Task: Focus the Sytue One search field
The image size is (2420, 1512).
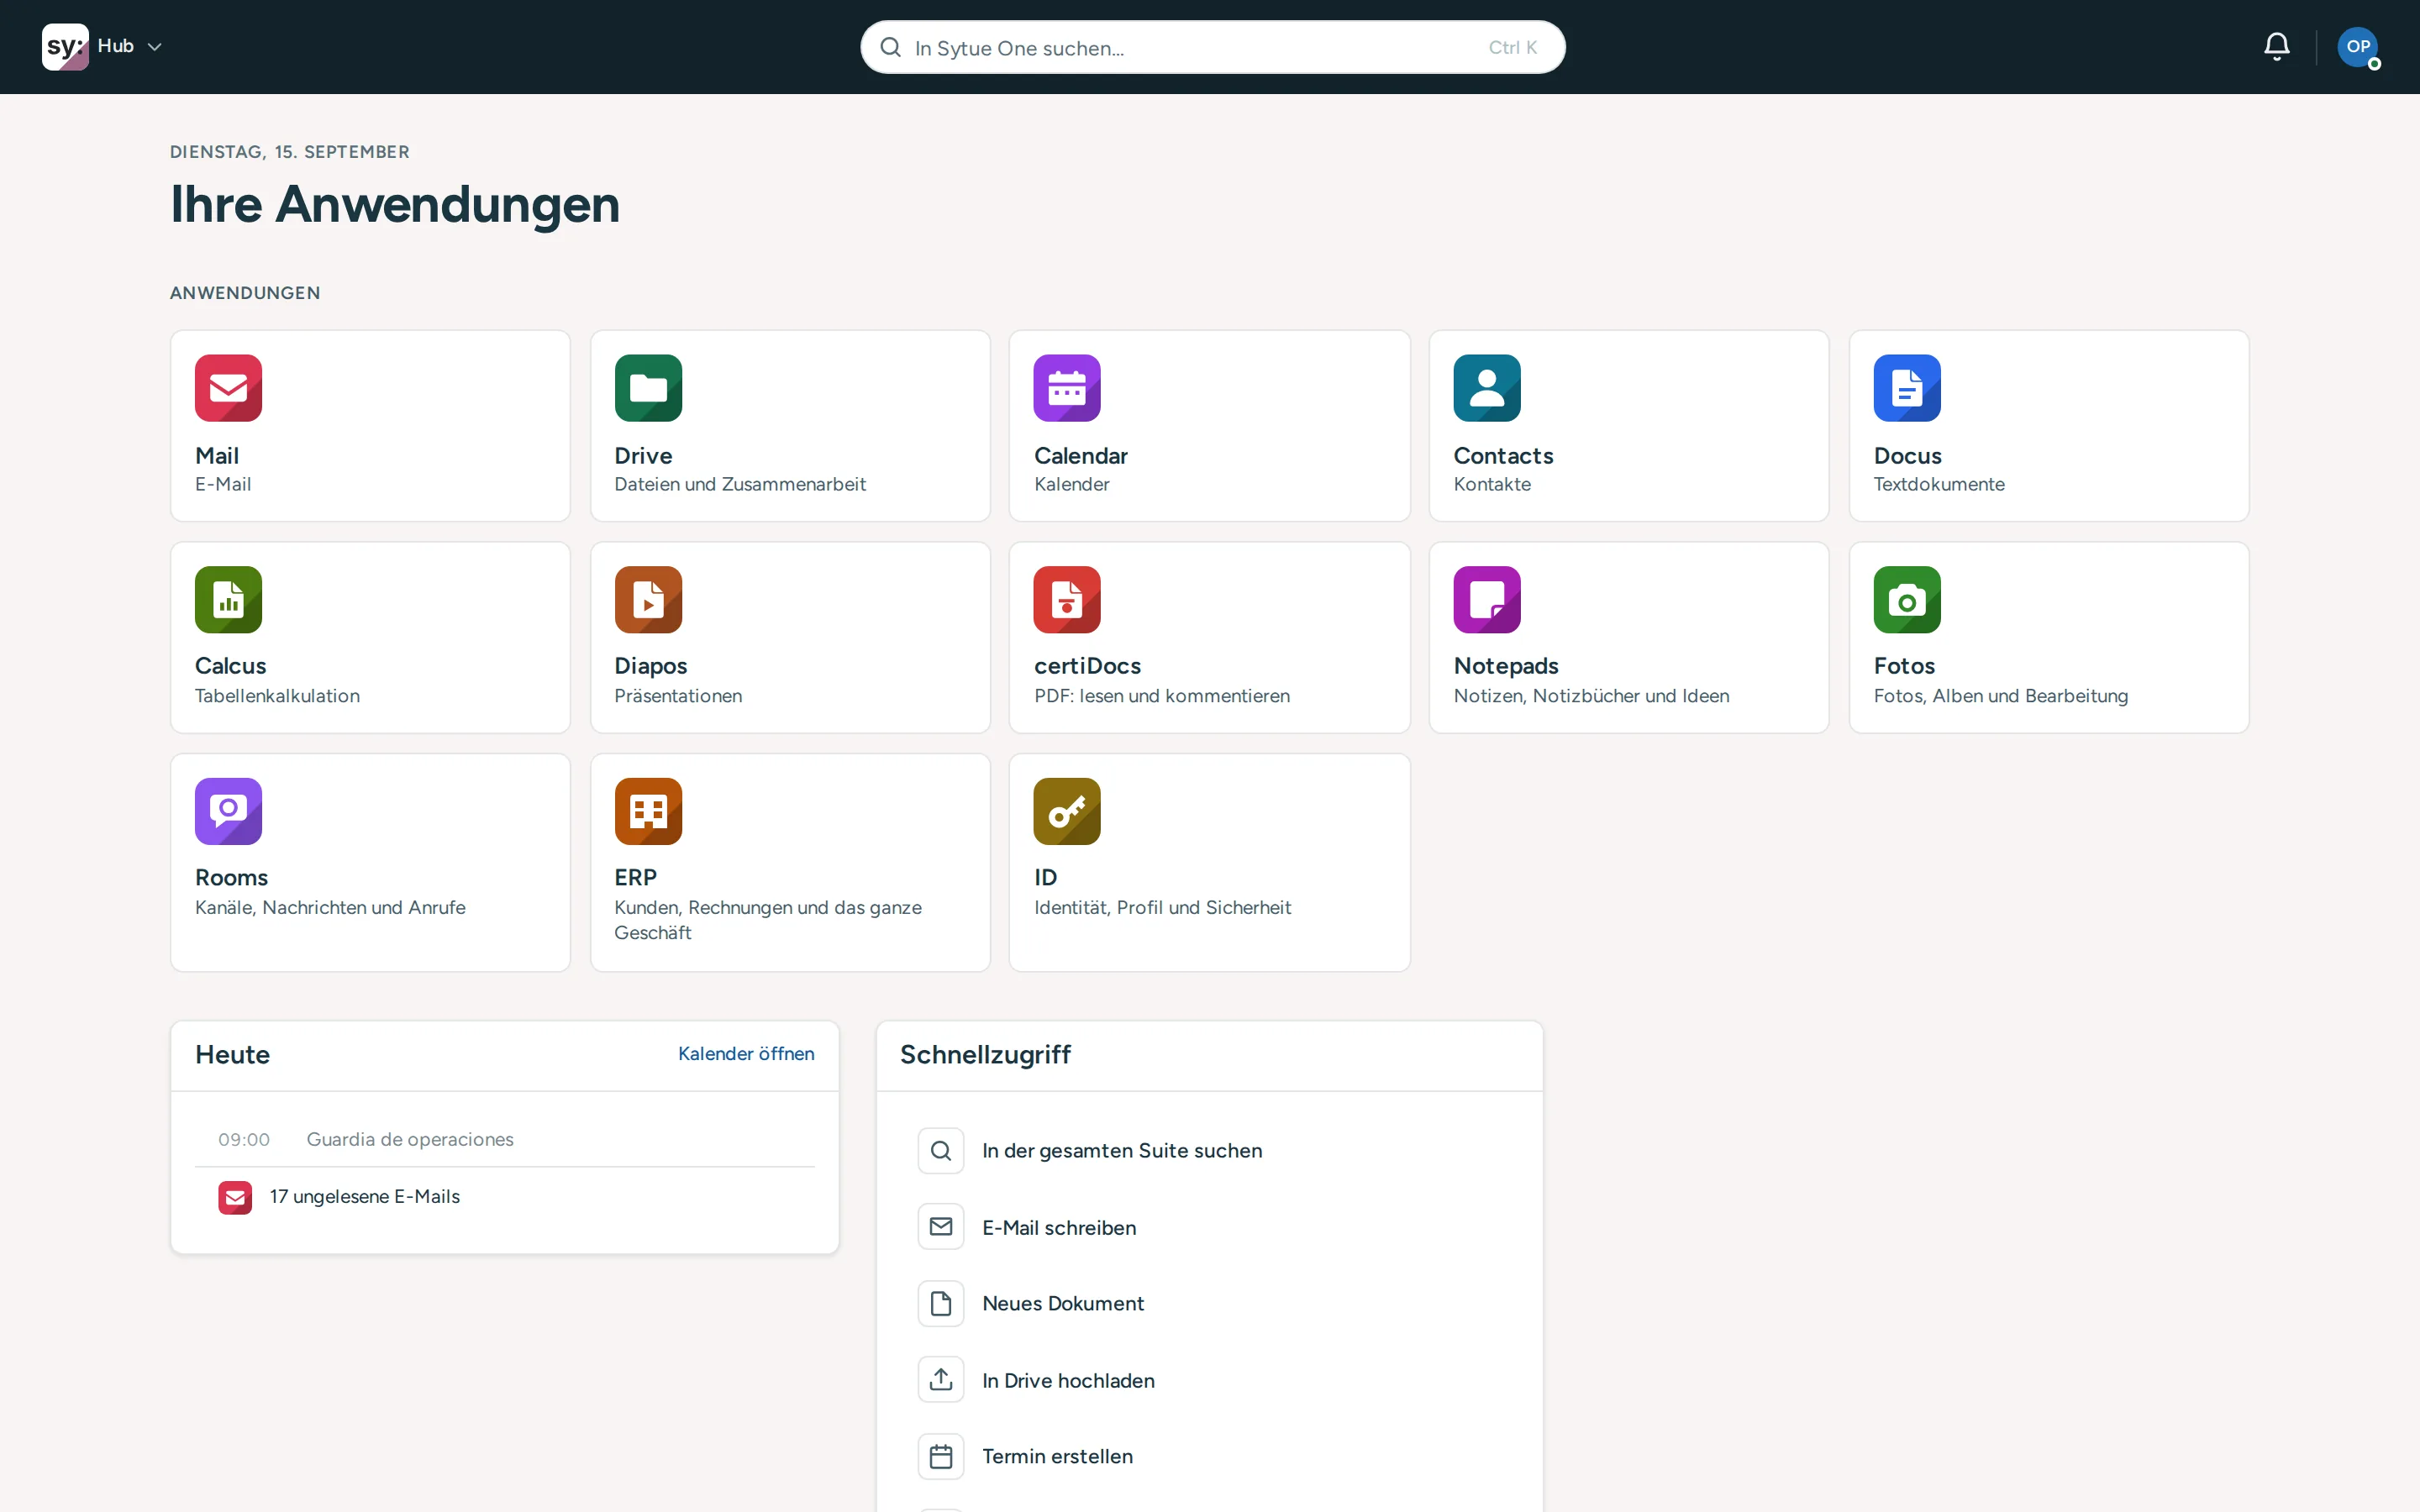Action: 1213,47
